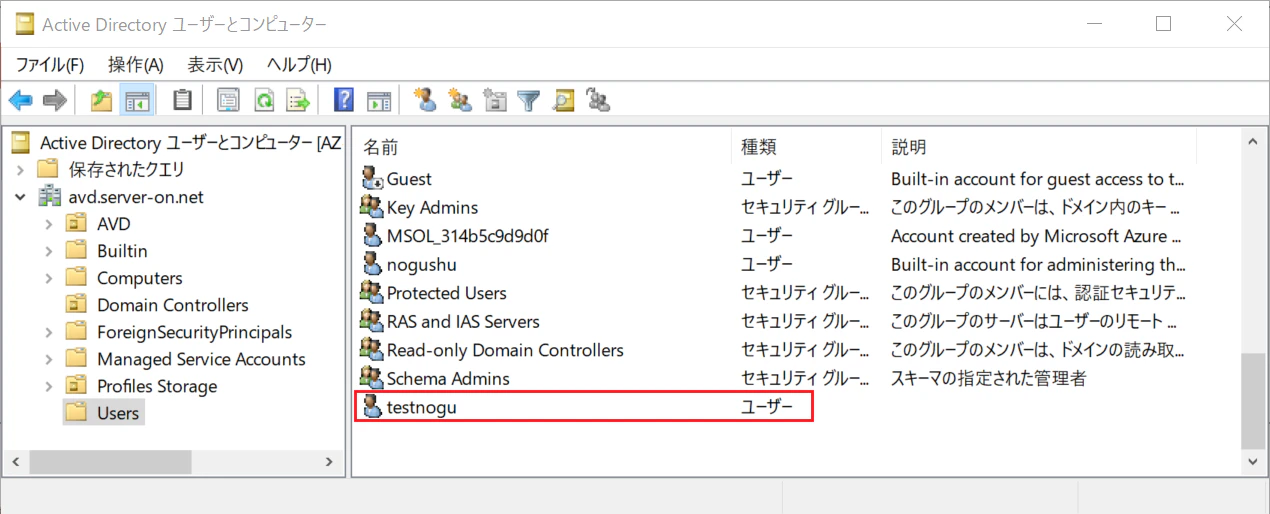Expand the Computers container
This screenshot has width=1270, height=514.
coord(49,278)
